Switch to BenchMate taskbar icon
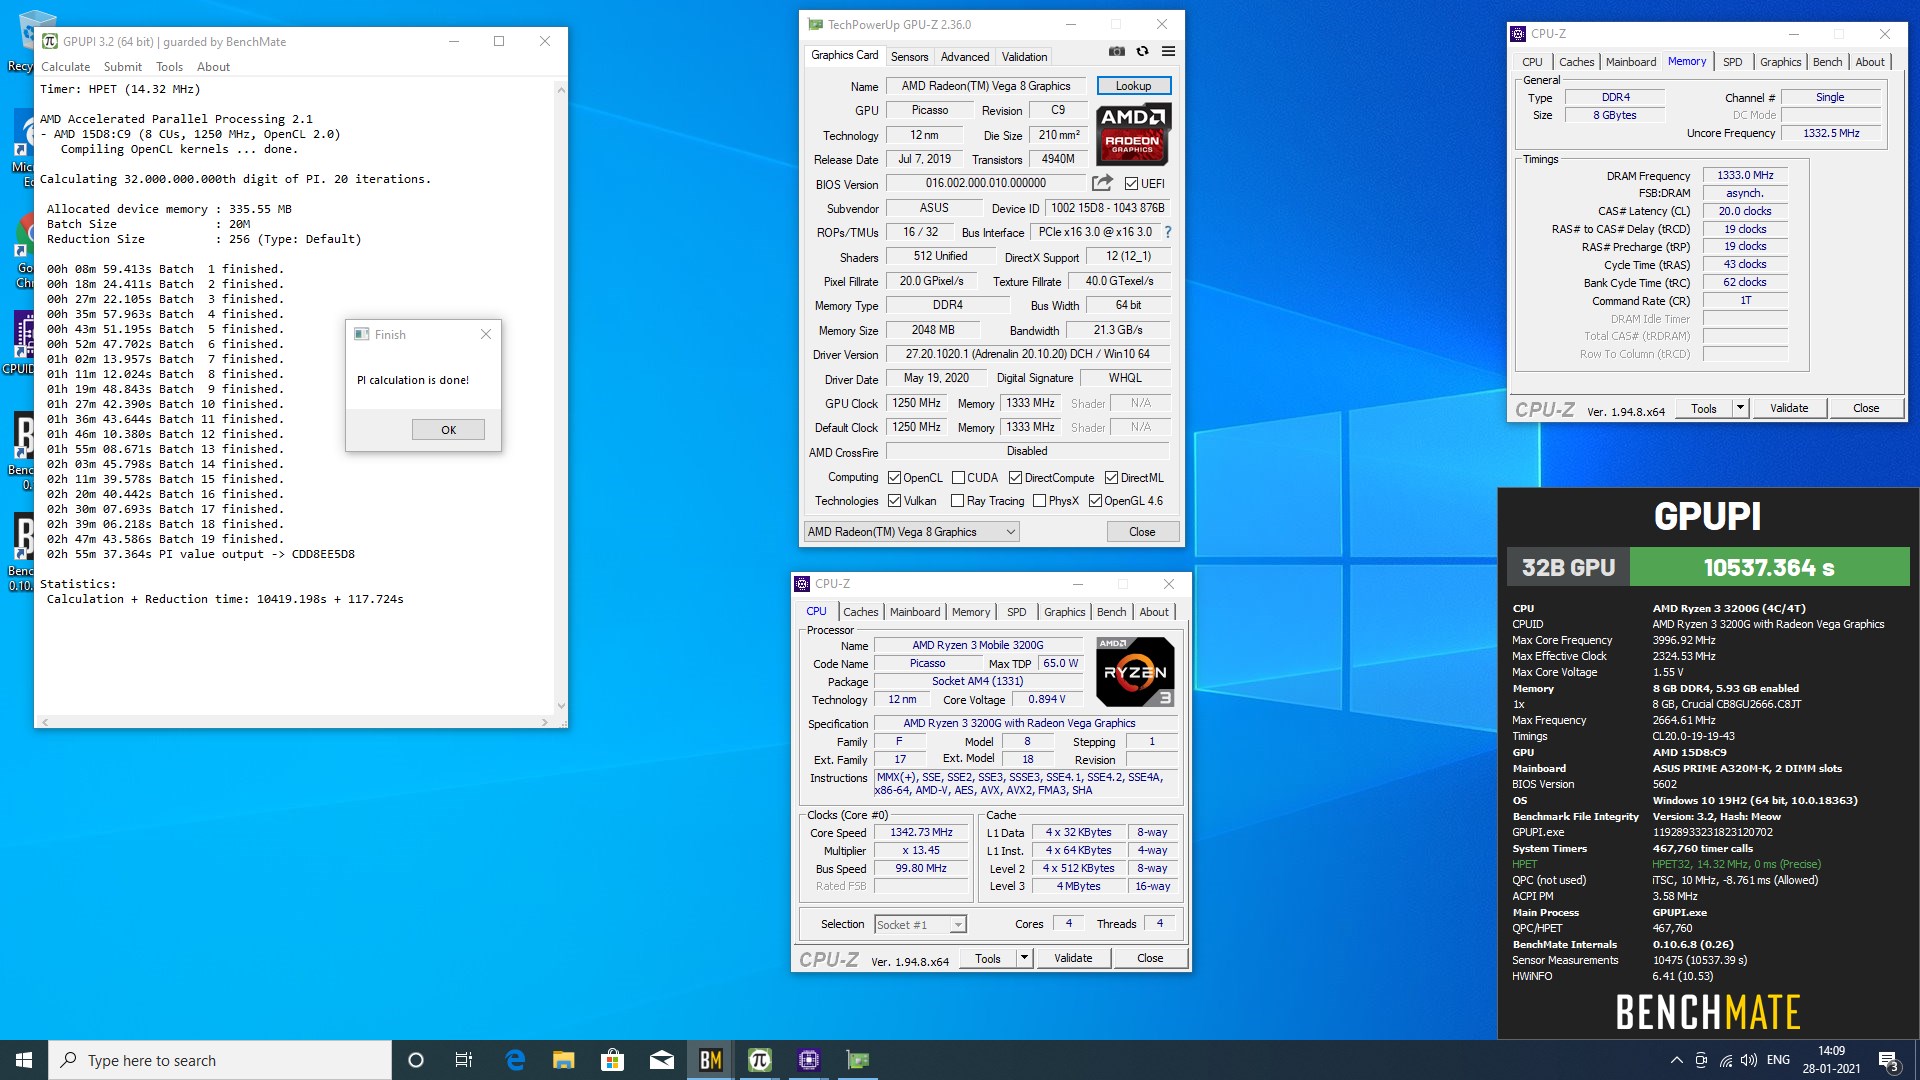Viewport: 1920px width, 1080px height. tap(710, 1060)
